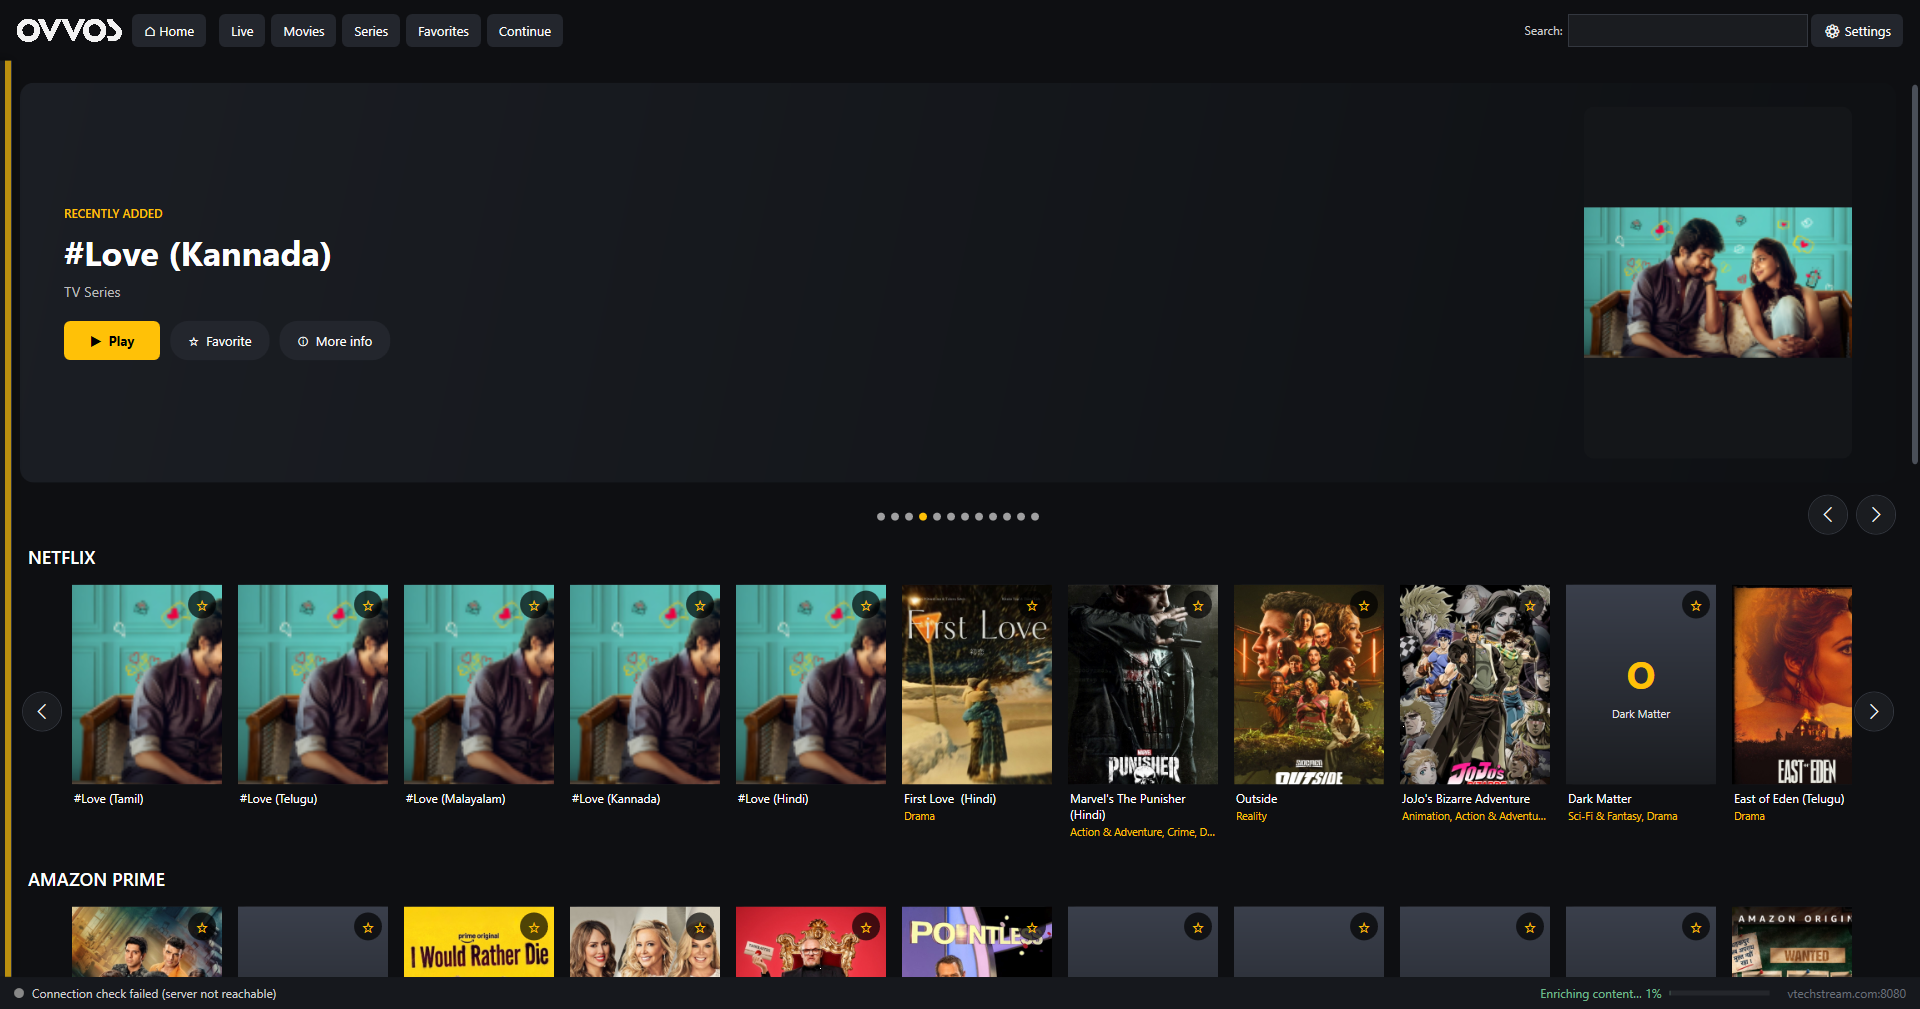
Task: Advance to next featured banner slide
Action: tap(1876, 514)
